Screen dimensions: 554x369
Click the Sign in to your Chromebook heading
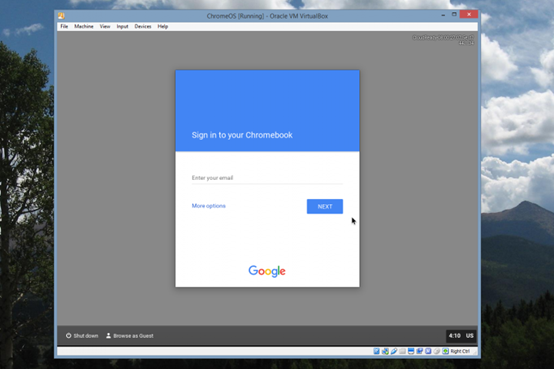[242, 135]
